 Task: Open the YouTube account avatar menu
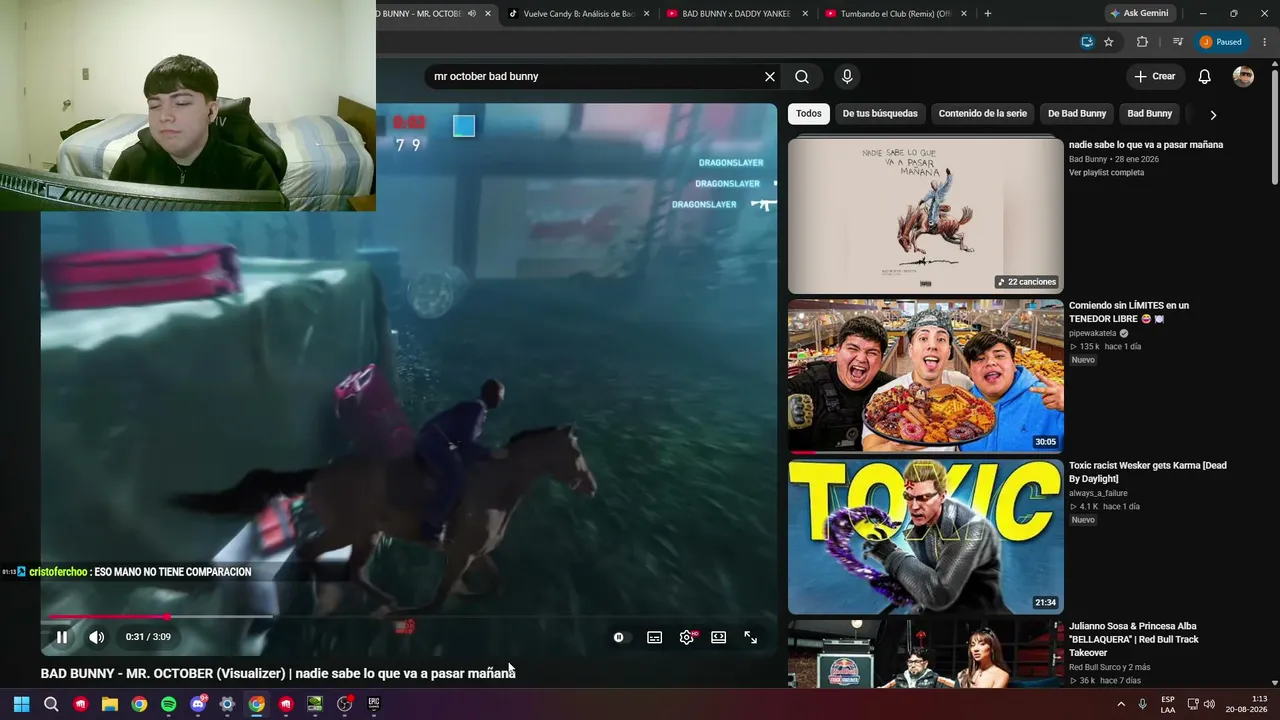pos(1243,76)
